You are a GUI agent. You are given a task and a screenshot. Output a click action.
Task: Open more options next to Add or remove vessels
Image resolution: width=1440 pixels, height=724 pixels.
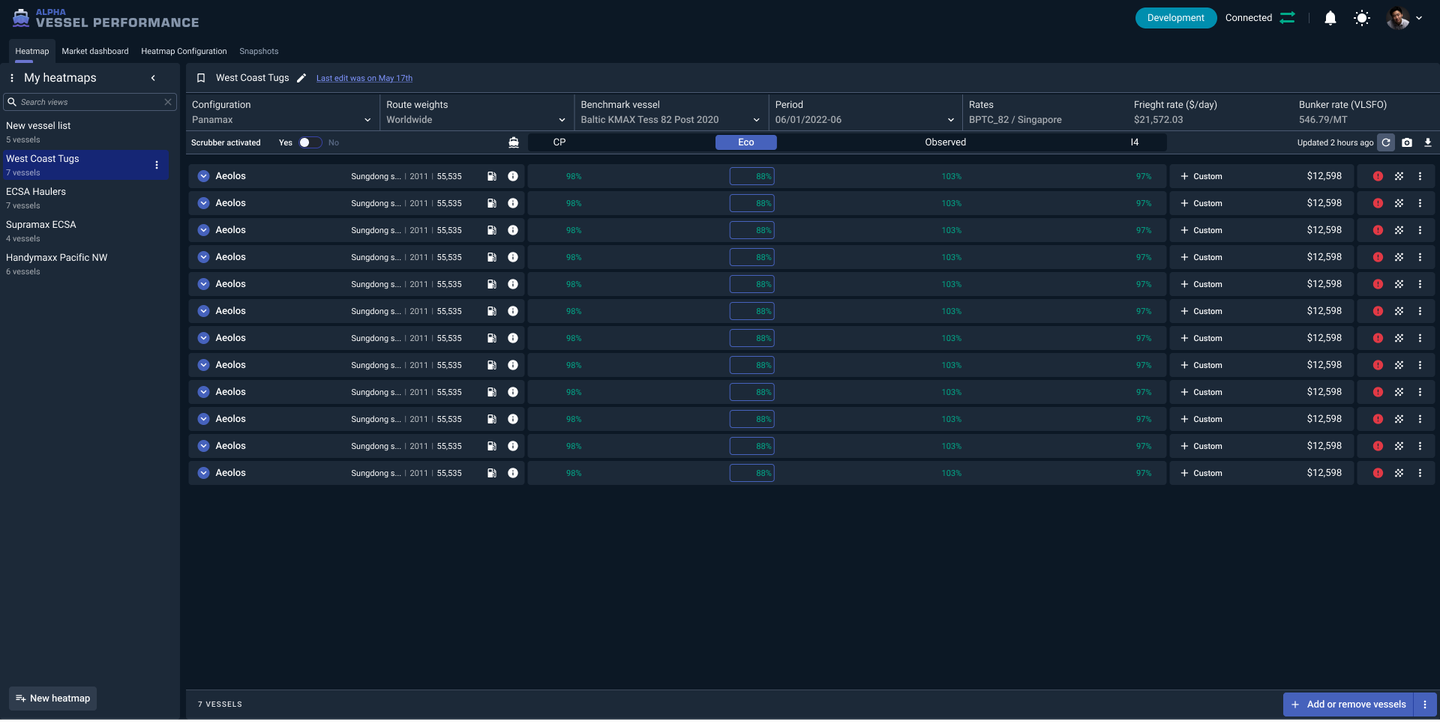click(x=1425, y=704)
